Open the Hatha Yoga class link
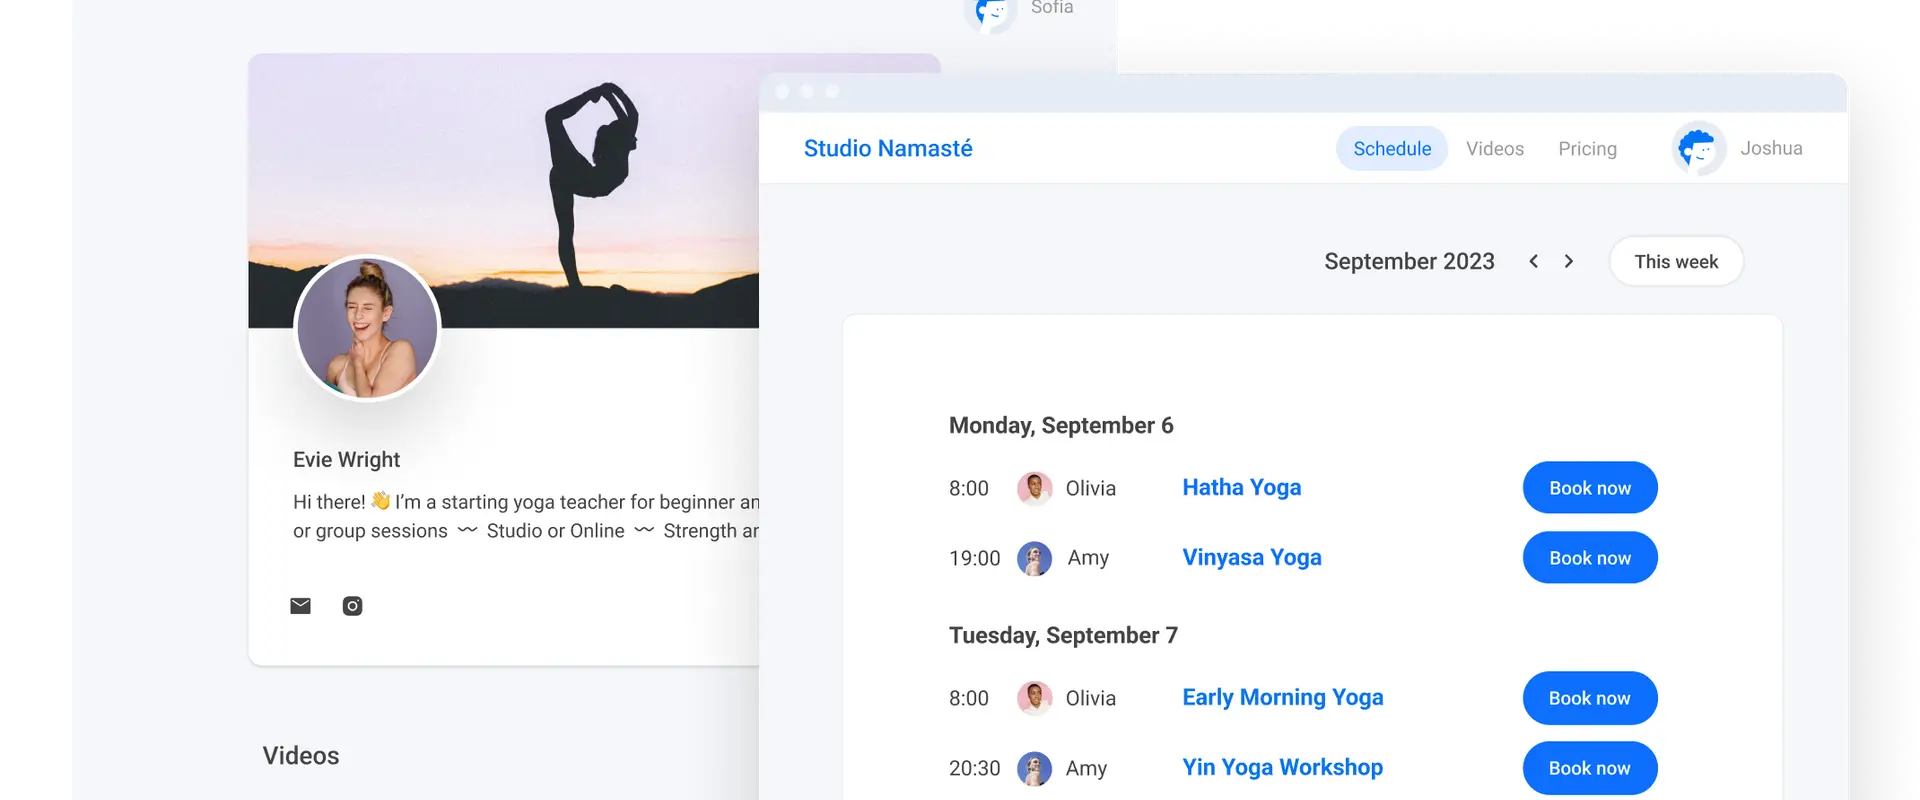Image resolution: width=1920 pixels, height=800 pixels. pyautogui.click(x=1242, y=488)
